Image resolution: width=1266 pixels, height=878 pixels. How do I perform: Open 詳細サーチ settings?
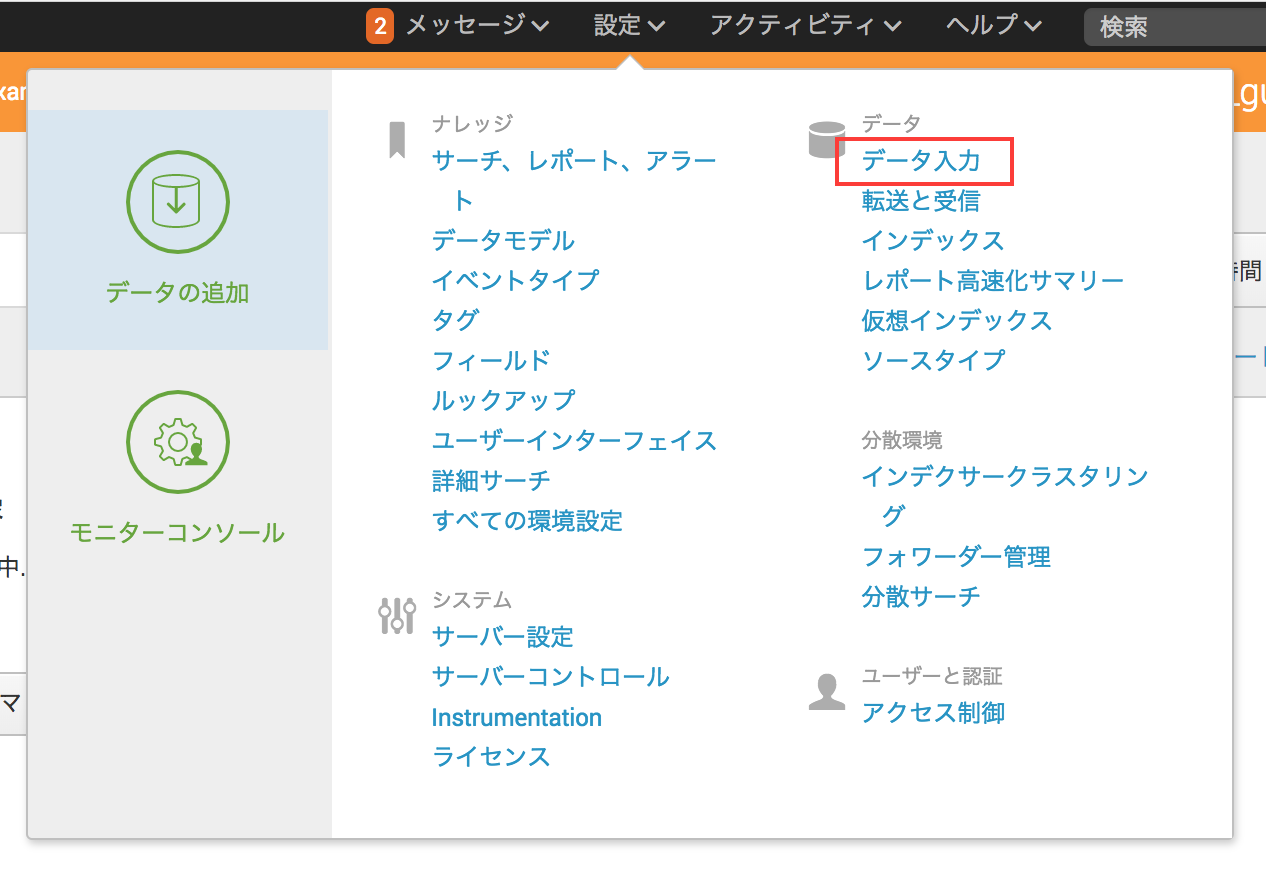pos(491,481)
